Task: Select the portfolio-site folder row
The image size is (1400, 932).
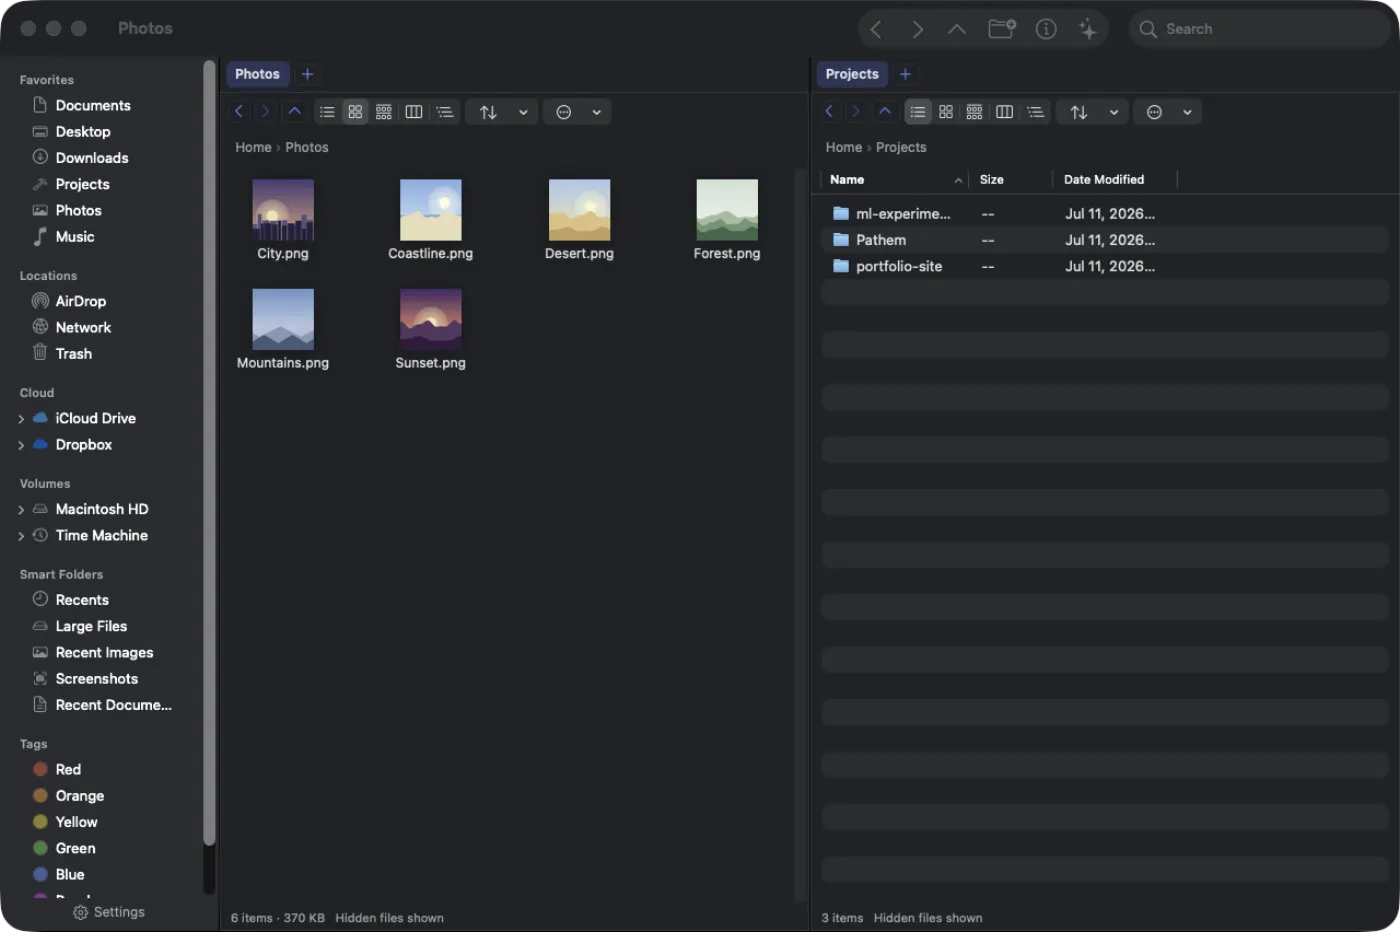Action: pos(1105,266)
